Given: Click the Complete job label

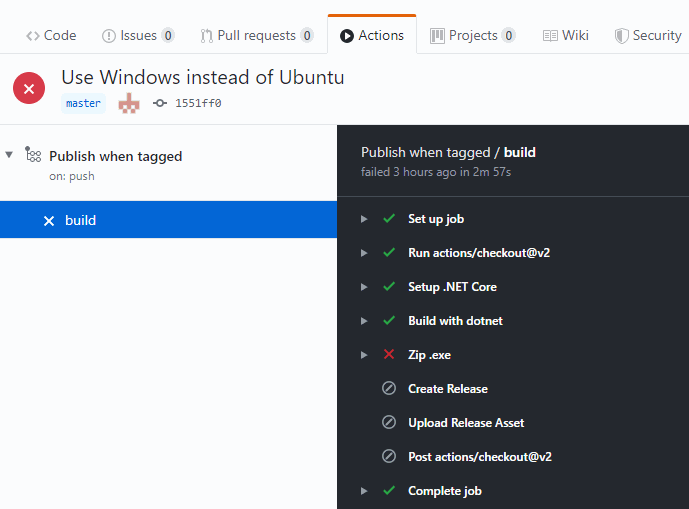Looking at the screenshot, I should point(445,491).
